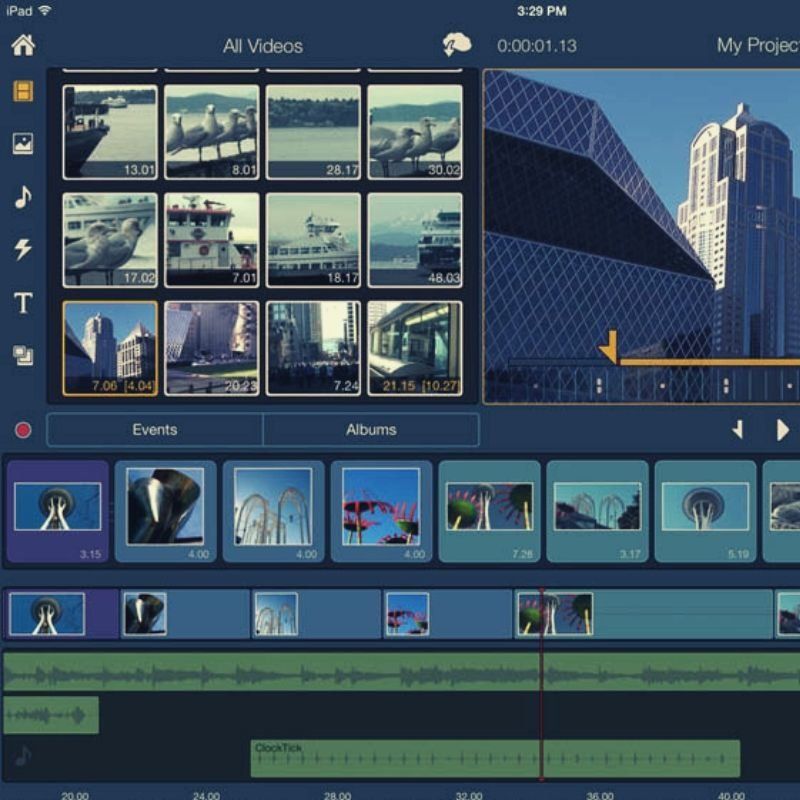Viewport: 800px width, 800px height.
Task: Open the music note audio library
Action: click(x=22, y=198)
